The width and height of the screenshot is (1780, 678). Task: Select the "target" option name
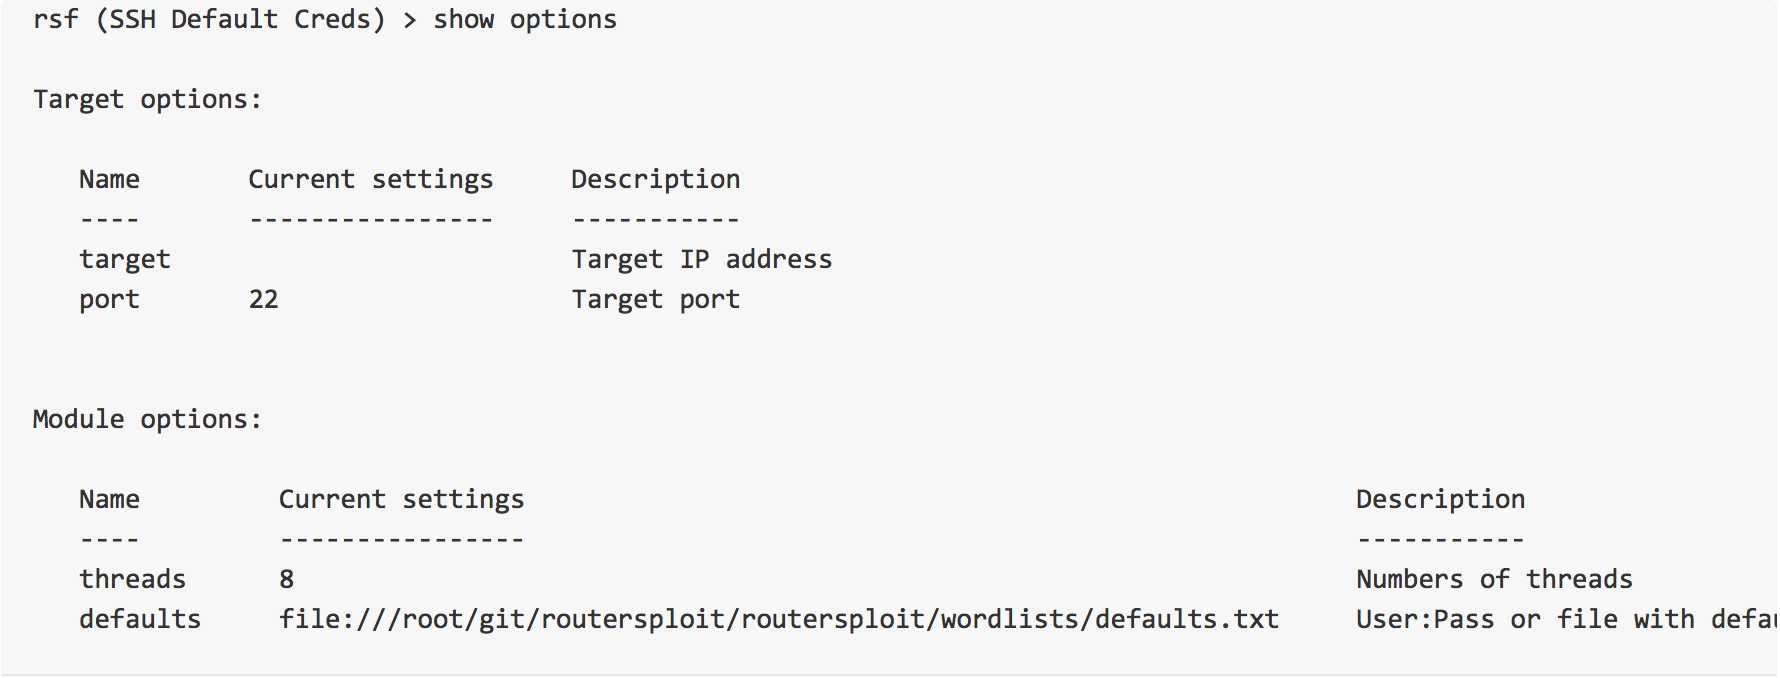[124, 260]
